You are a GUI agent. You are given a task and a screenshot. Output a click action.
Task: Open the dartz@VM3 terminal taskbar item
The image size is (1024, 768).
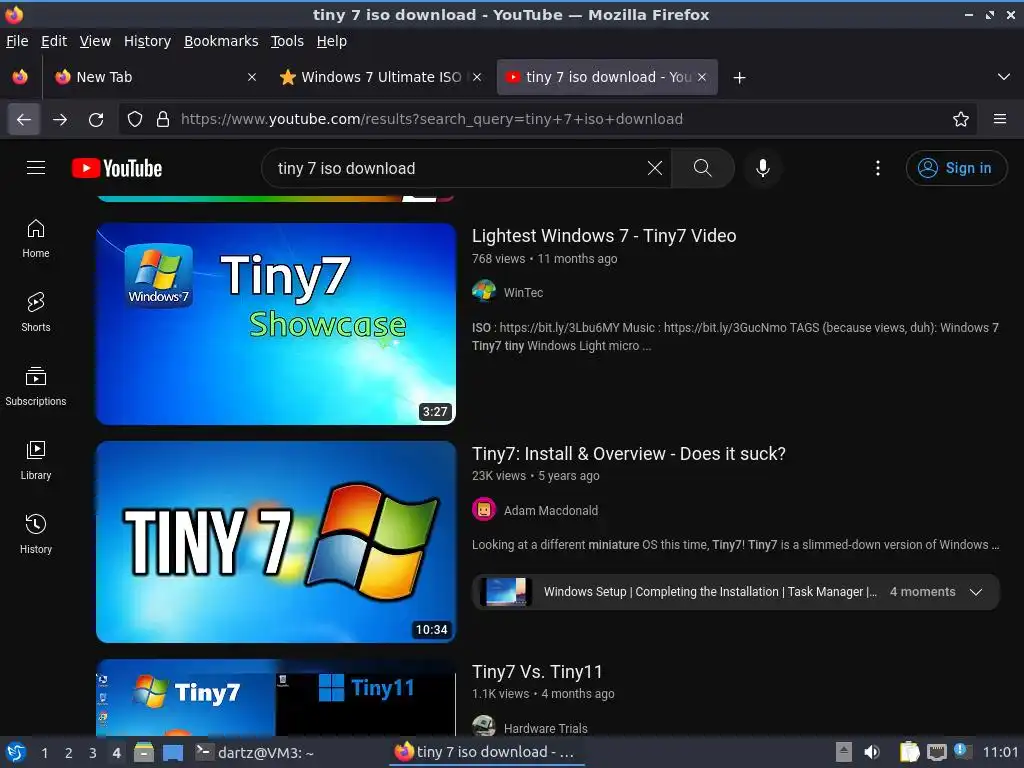point(255,752)
